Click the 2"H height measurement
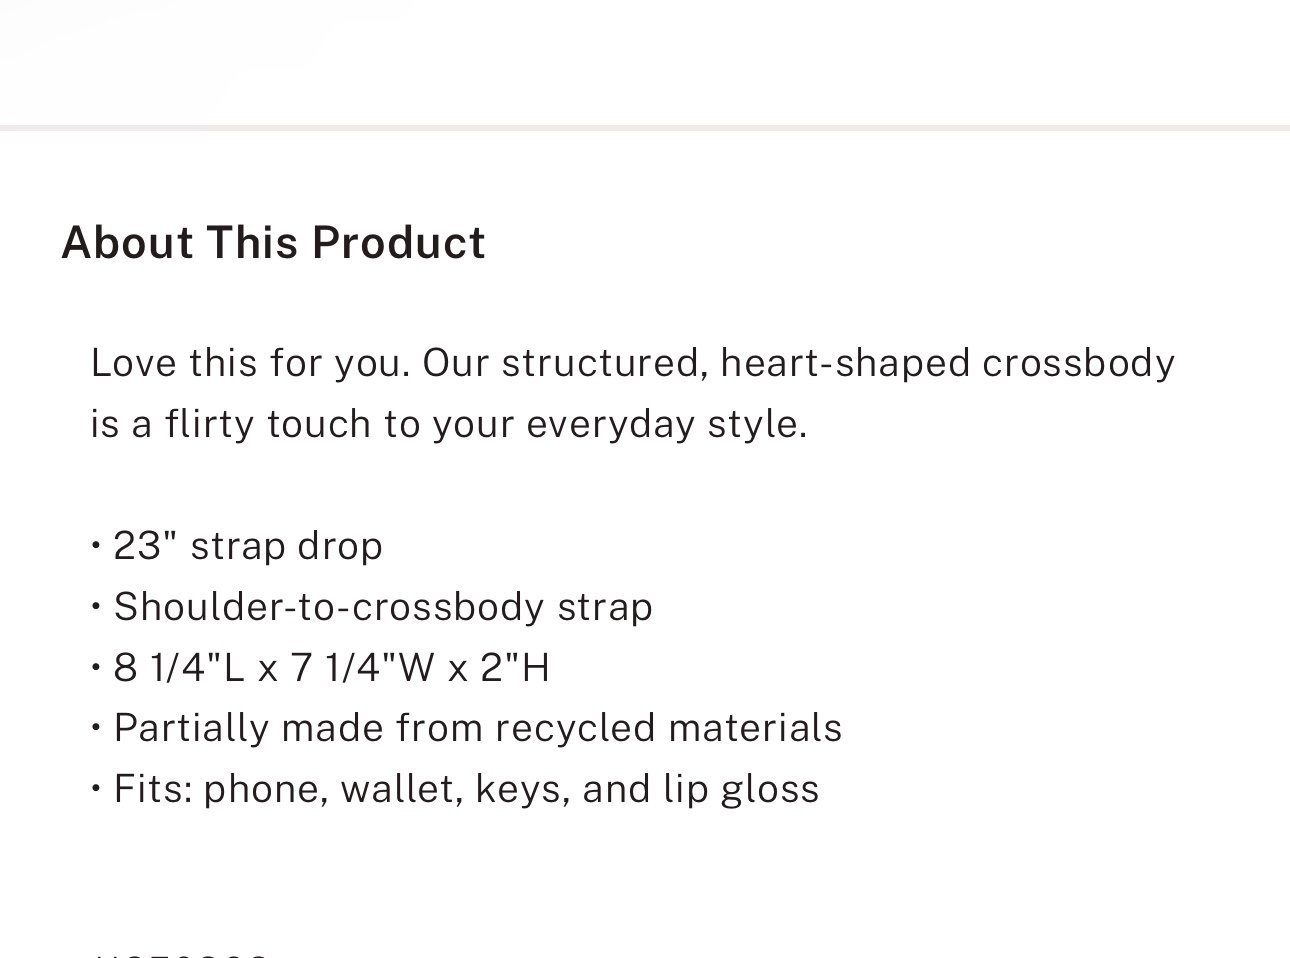Image resolution: width=1290 pixels, height=958 pixels. click(x=515, y=667)
